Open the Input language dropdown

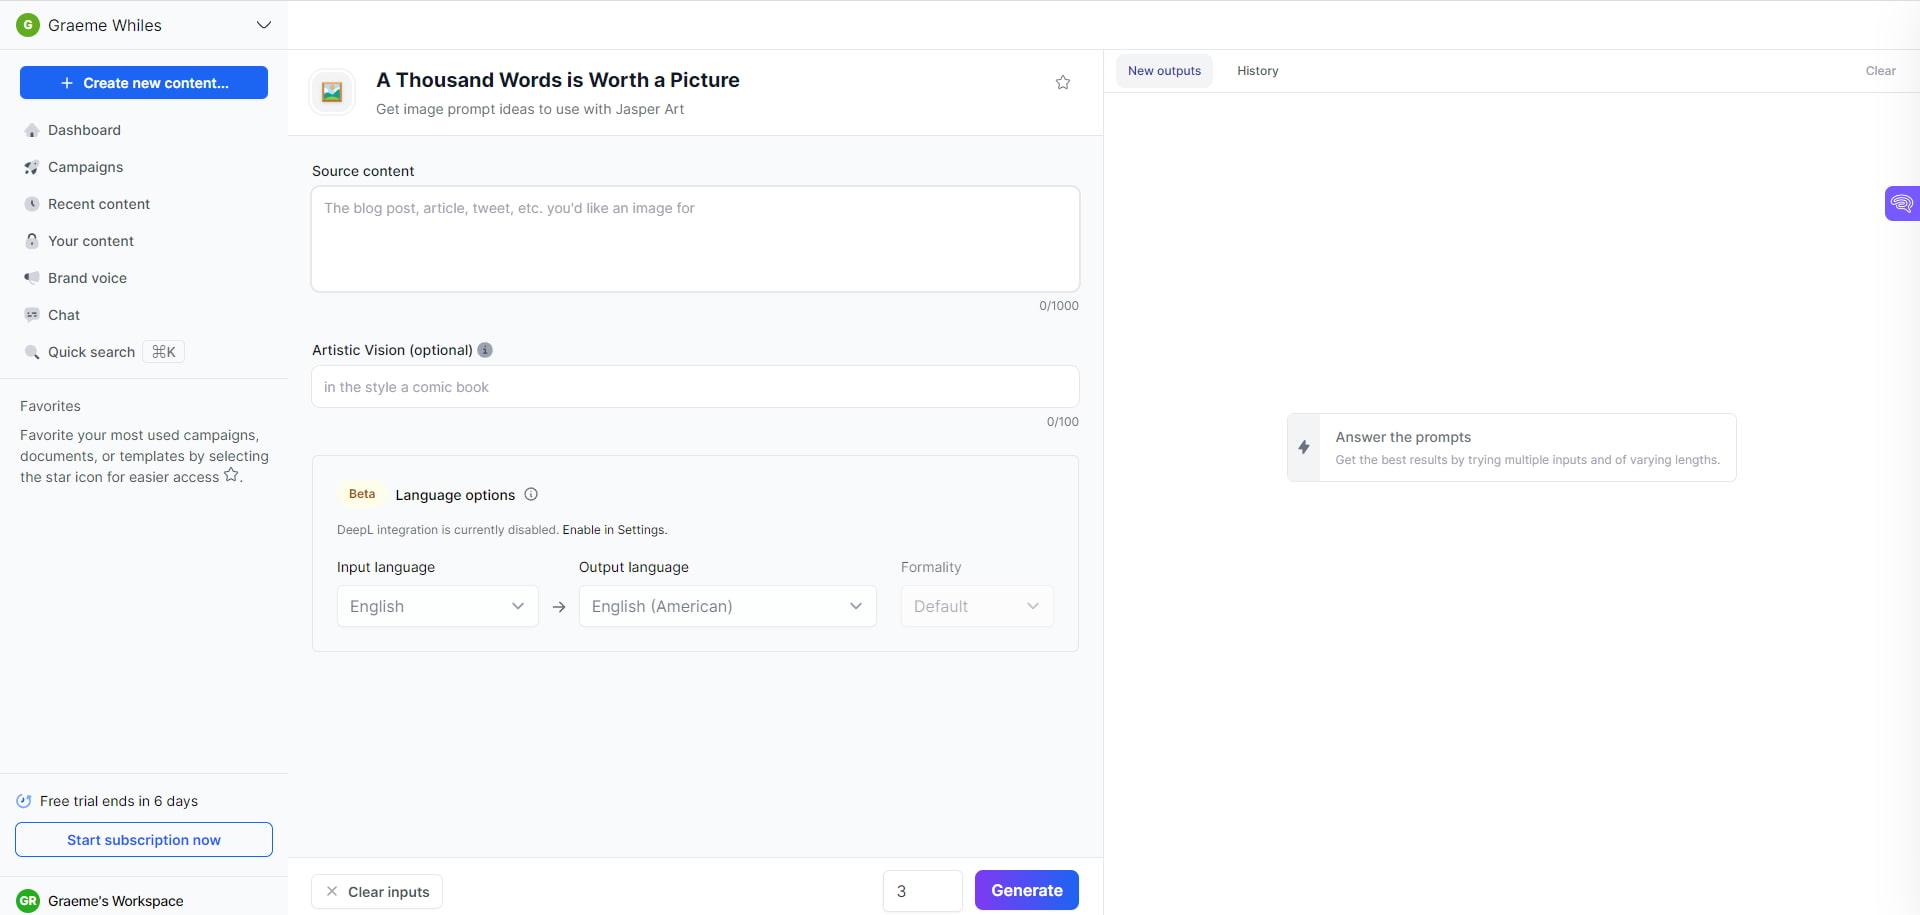point(437,606)
